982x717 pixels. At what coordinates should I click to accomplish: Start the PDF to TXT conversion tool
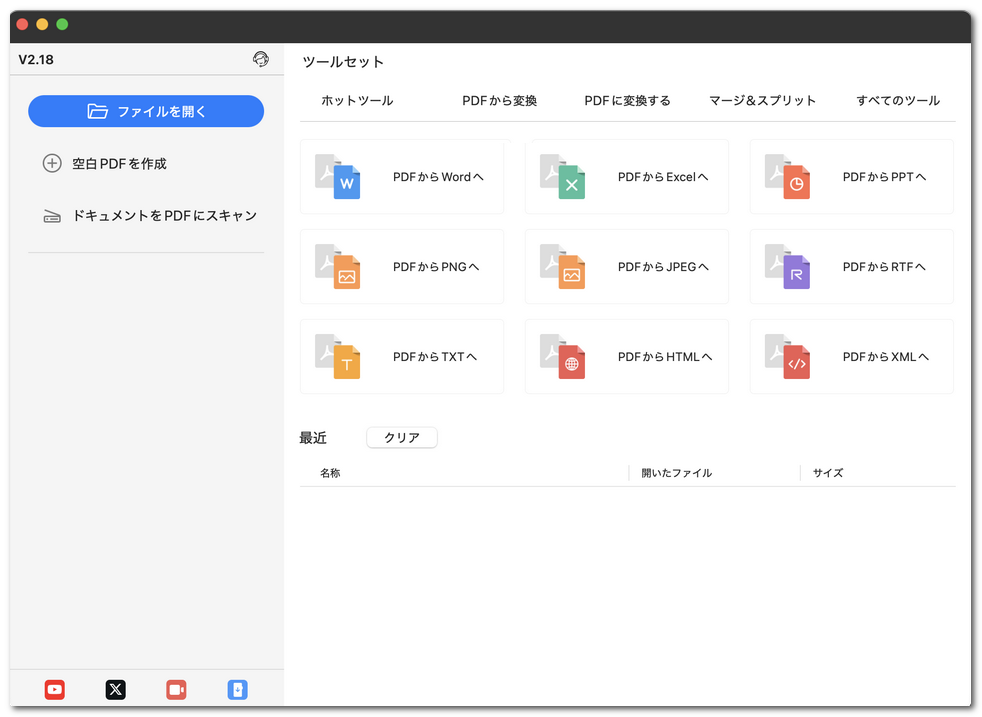click(400, 356)
